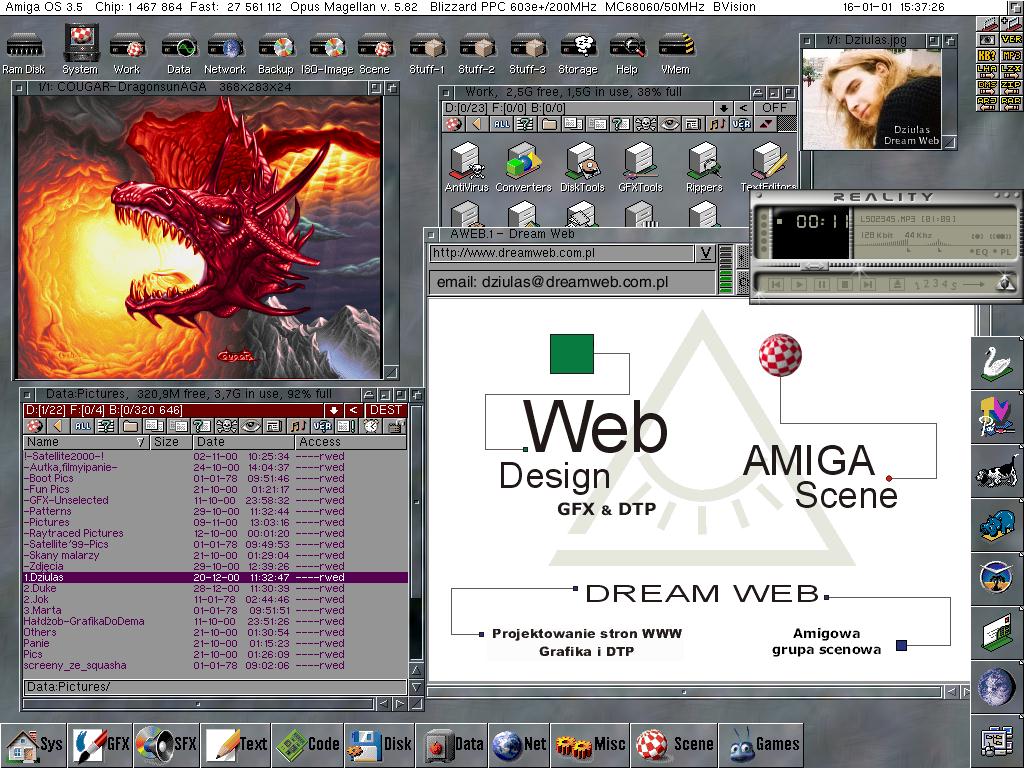Open the down-arrow menu in Data:Pictures lister

pos(334,410)
